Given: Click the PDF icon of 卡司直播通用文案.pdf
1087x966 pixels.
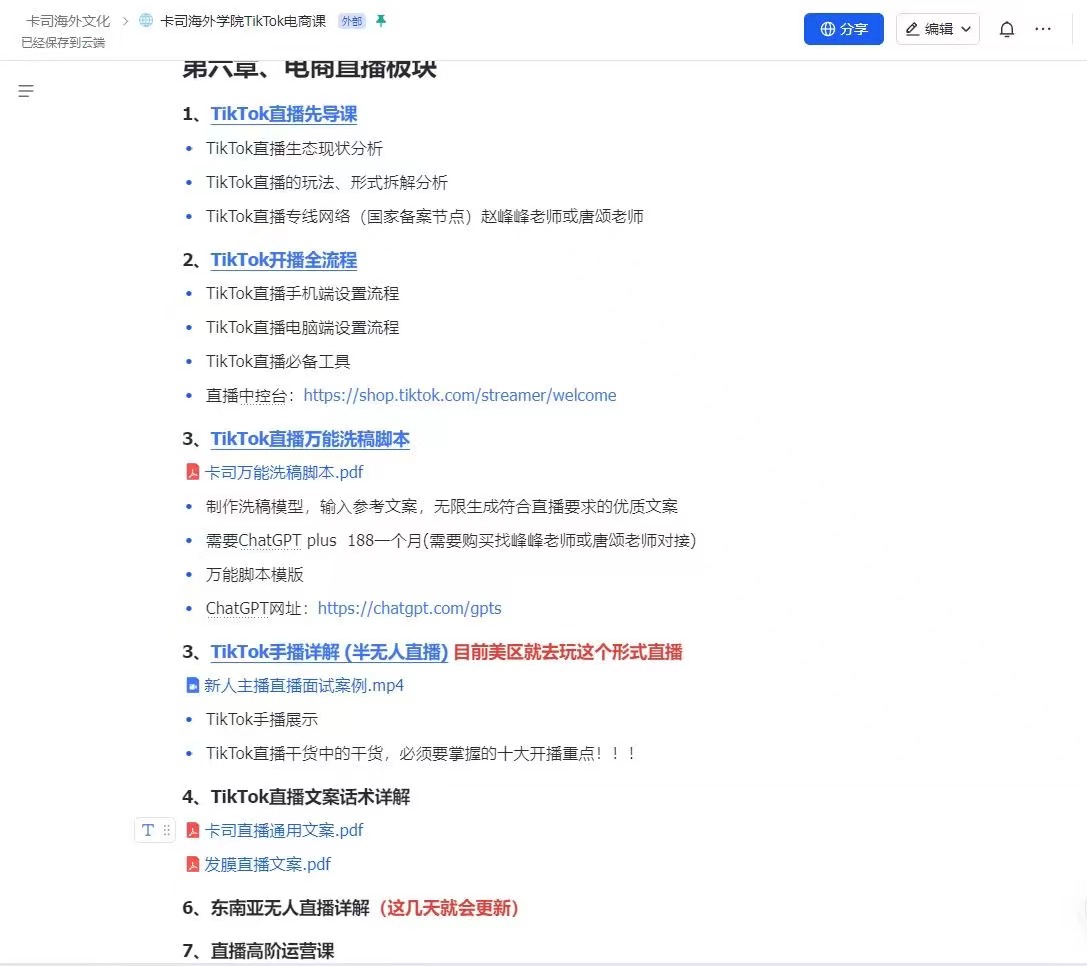Looking at the screenshot, I should (x=193, y=830).
